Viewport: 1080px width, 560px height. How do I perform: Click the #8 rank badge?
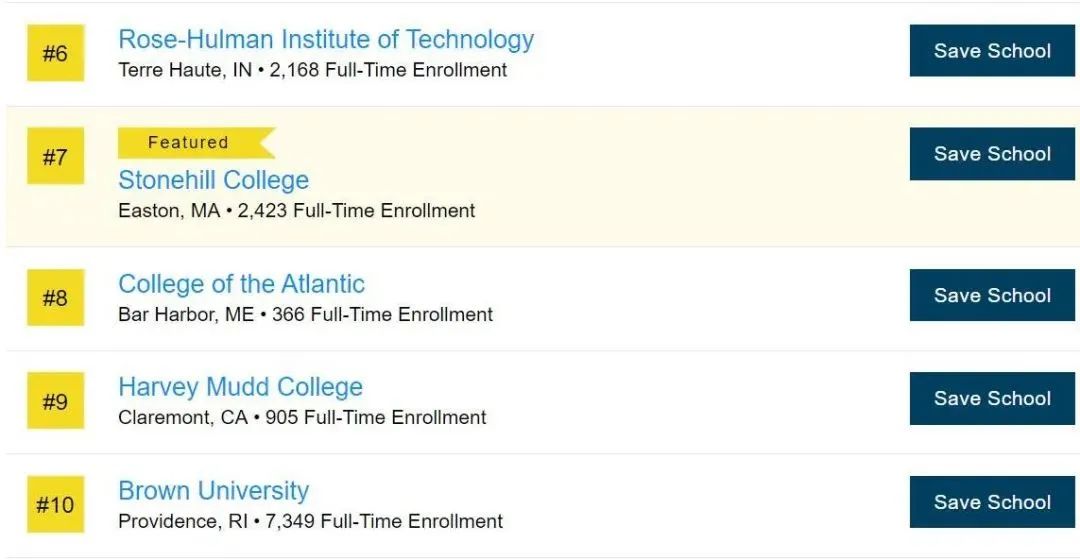pyautogui.click(x=56, y=298)
